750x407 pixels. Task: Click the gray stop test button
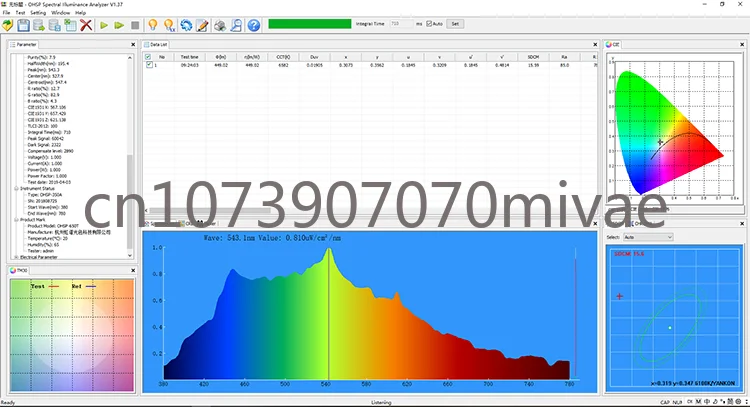click(135, 25)
